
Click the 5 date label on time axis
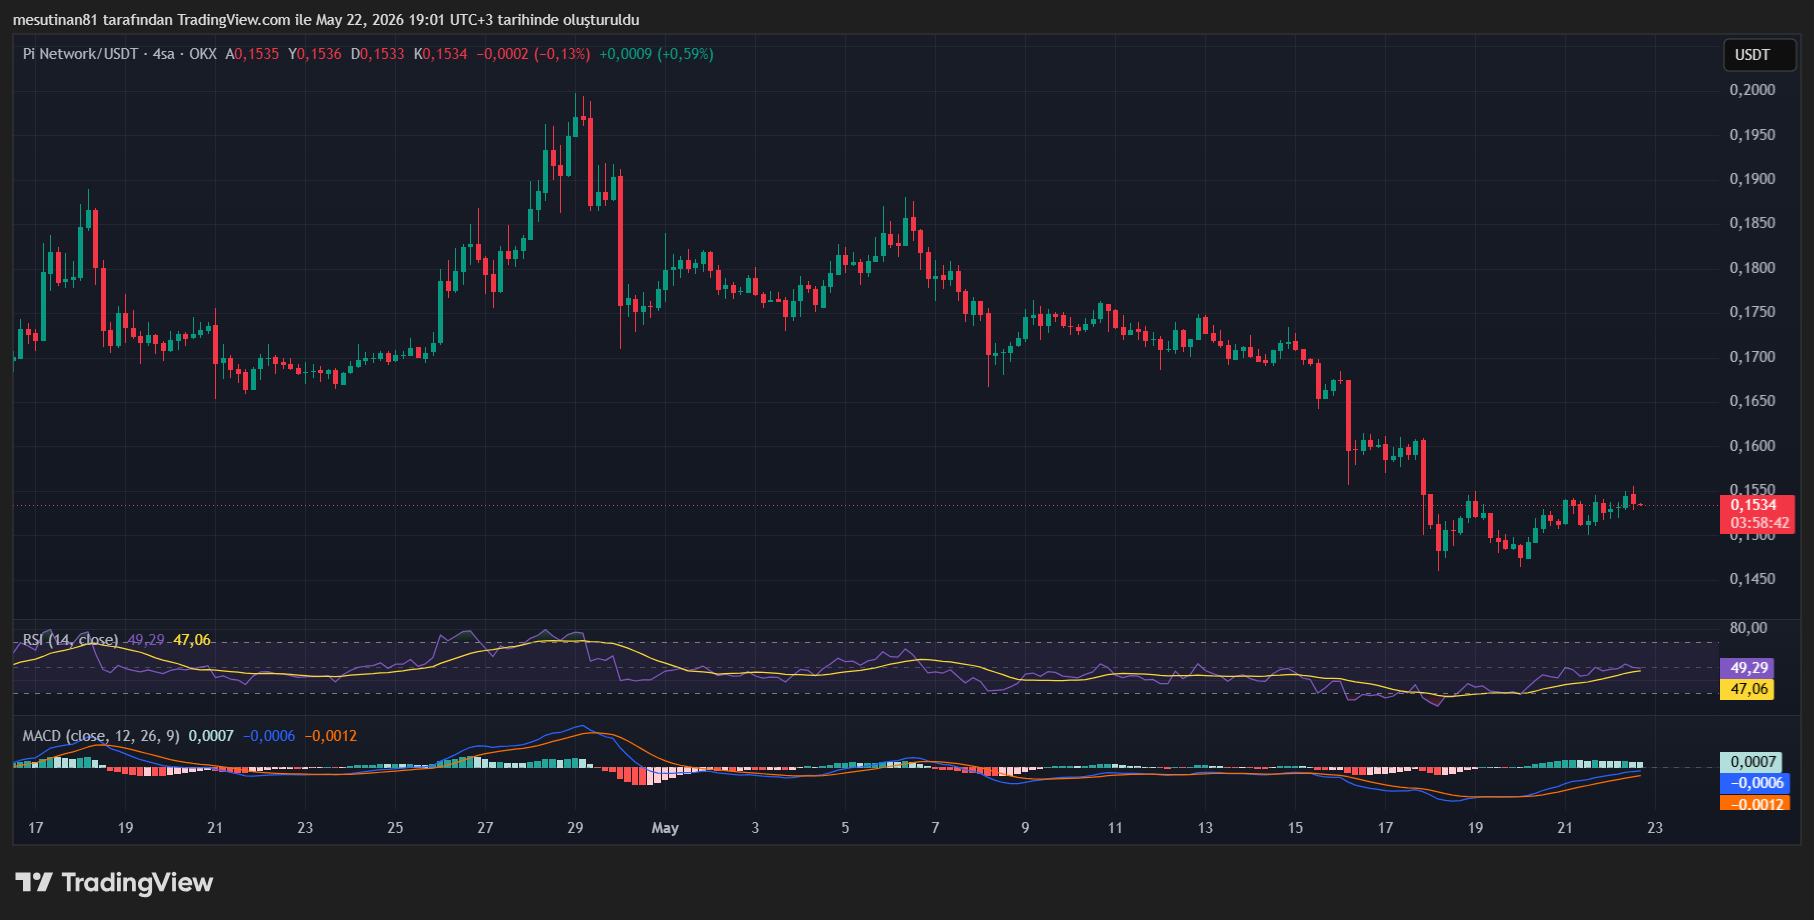pyautogui.click(x=845, y=828)
